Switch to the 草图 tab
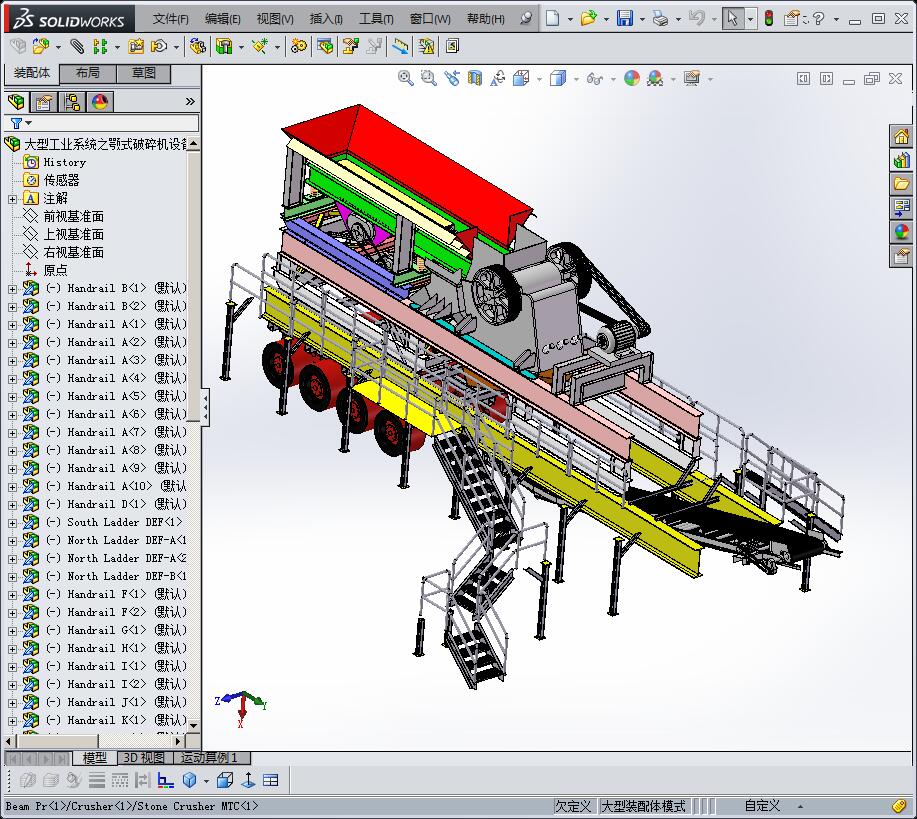The height and width of the screenshot is (819, 917). pos(144,73)
